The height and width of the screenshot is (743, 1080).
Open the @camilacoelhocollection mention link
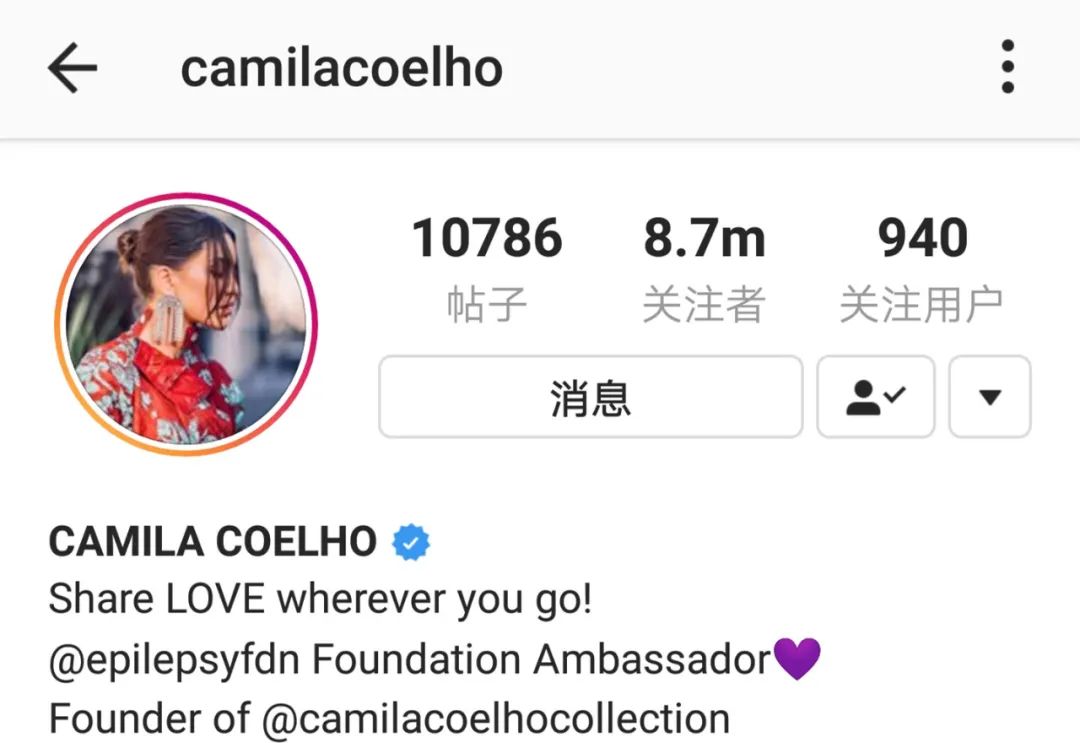496,719
